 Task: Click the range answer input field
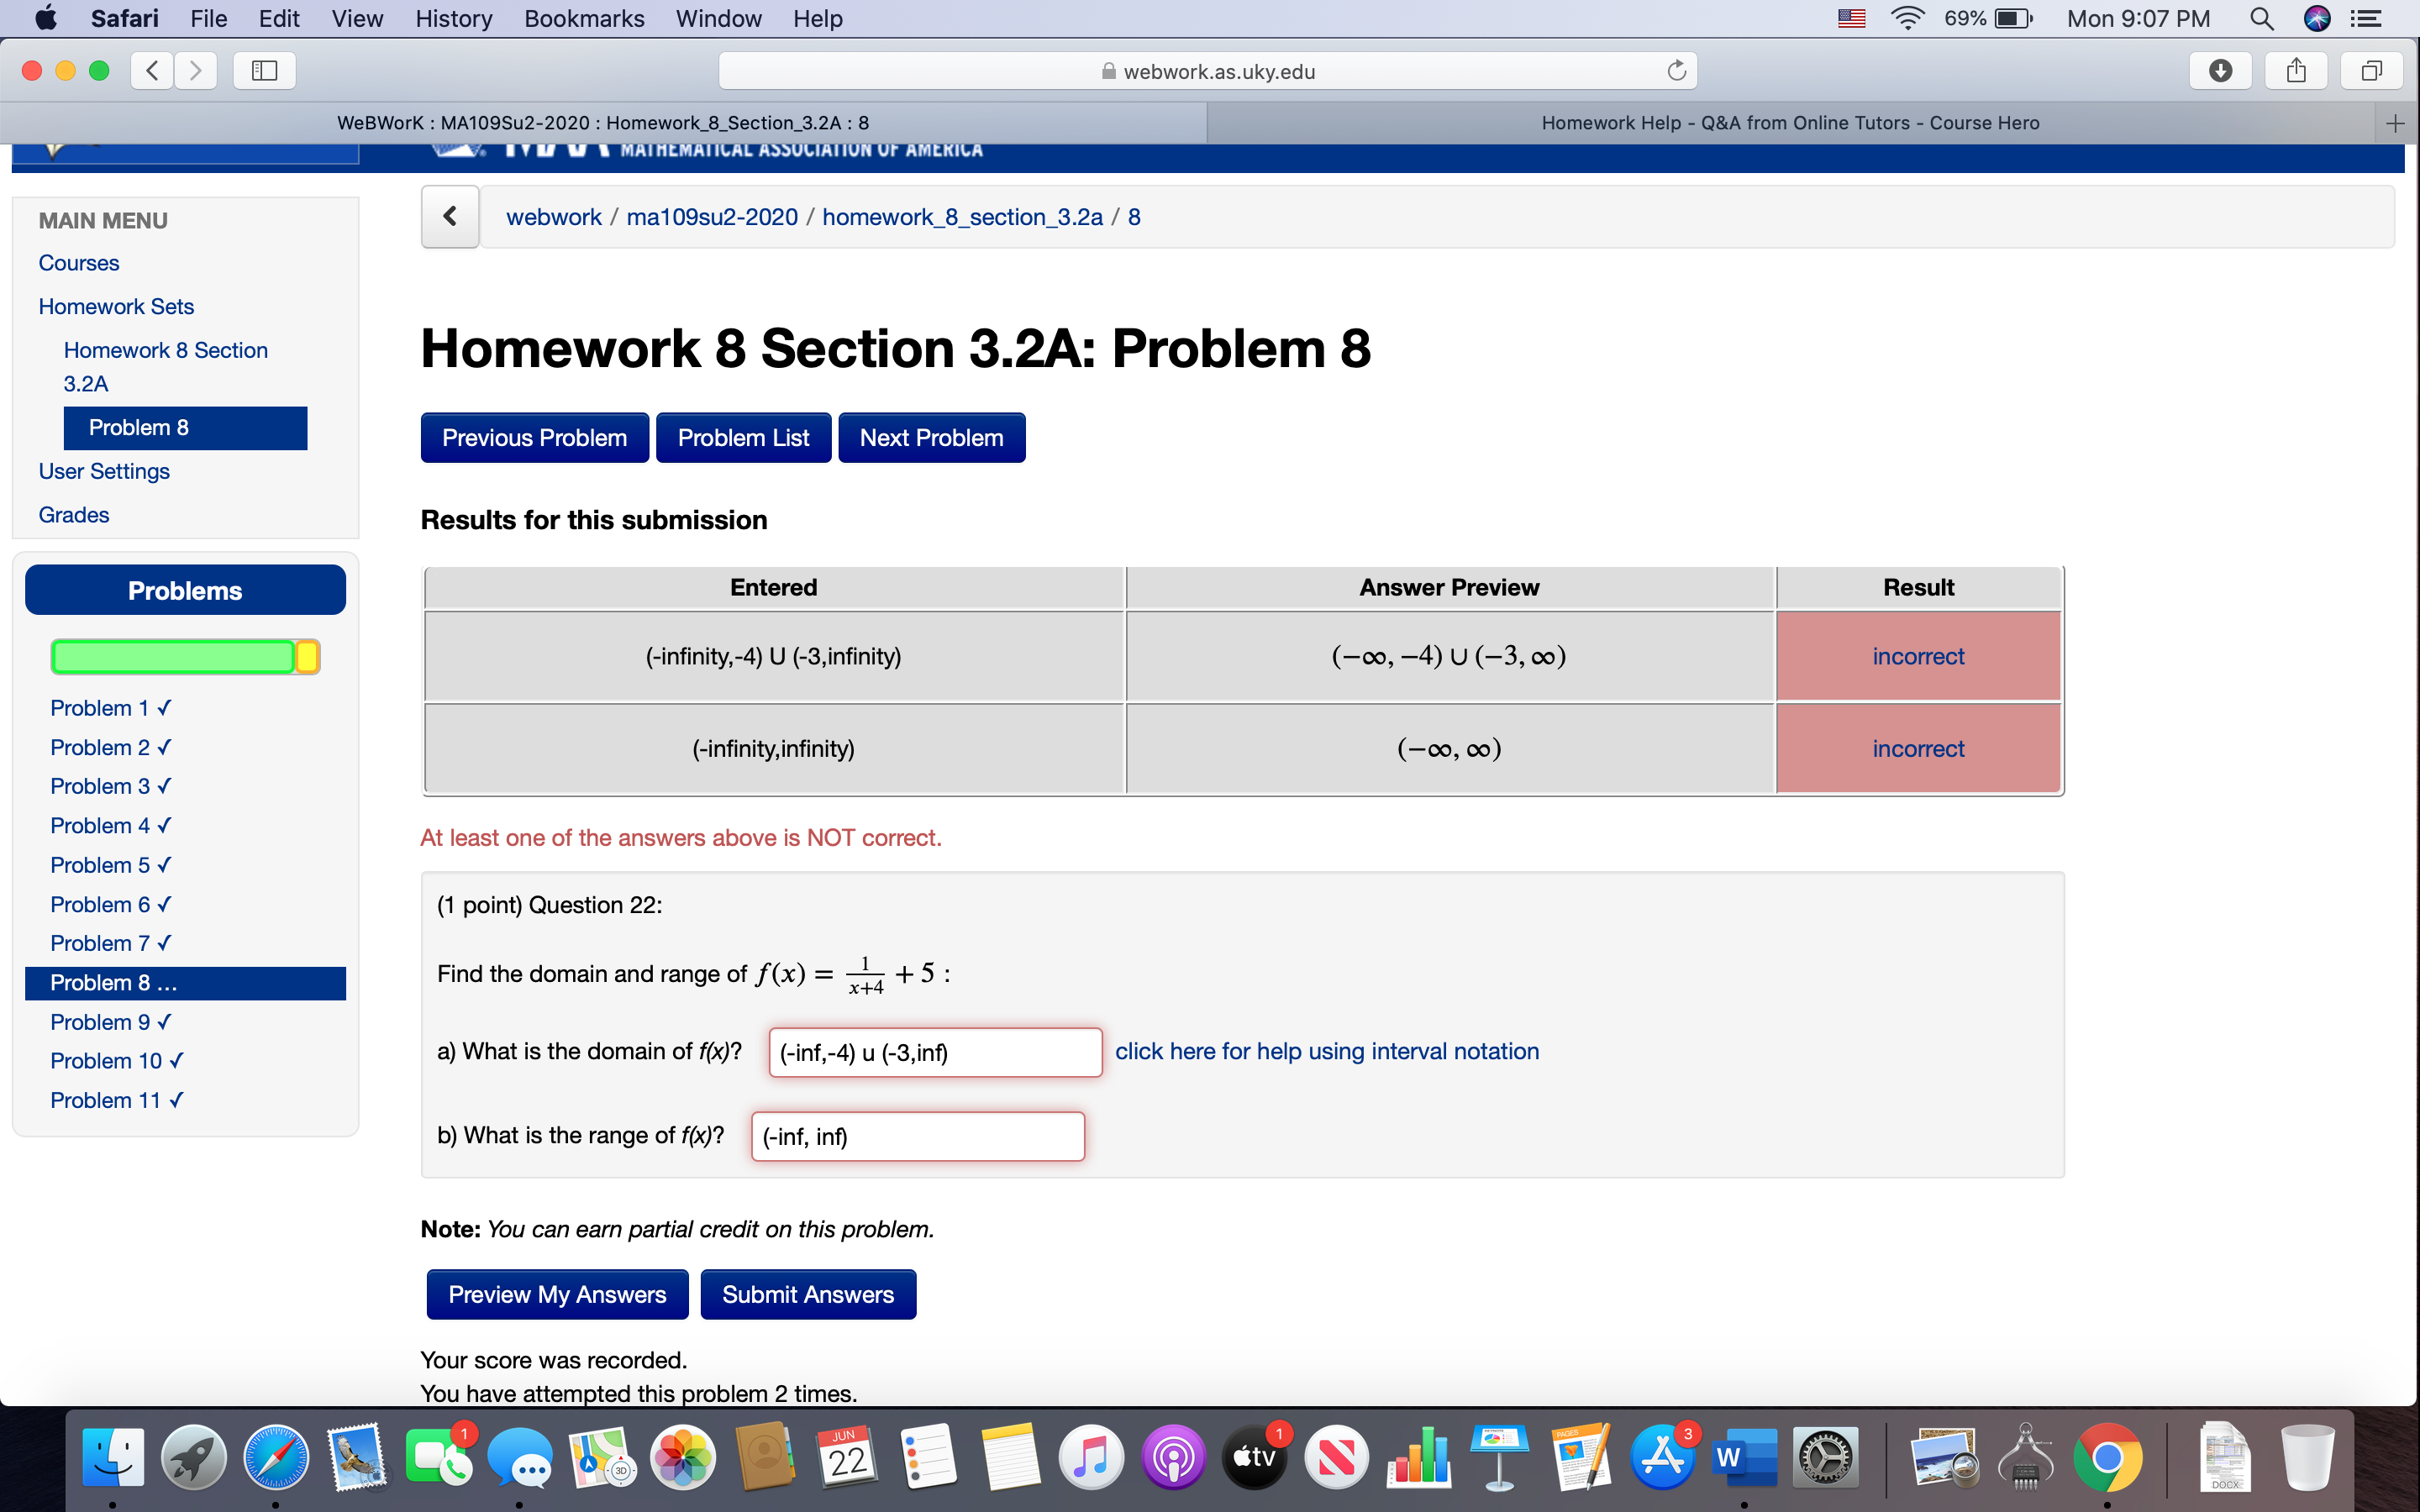pos(917,1136)
